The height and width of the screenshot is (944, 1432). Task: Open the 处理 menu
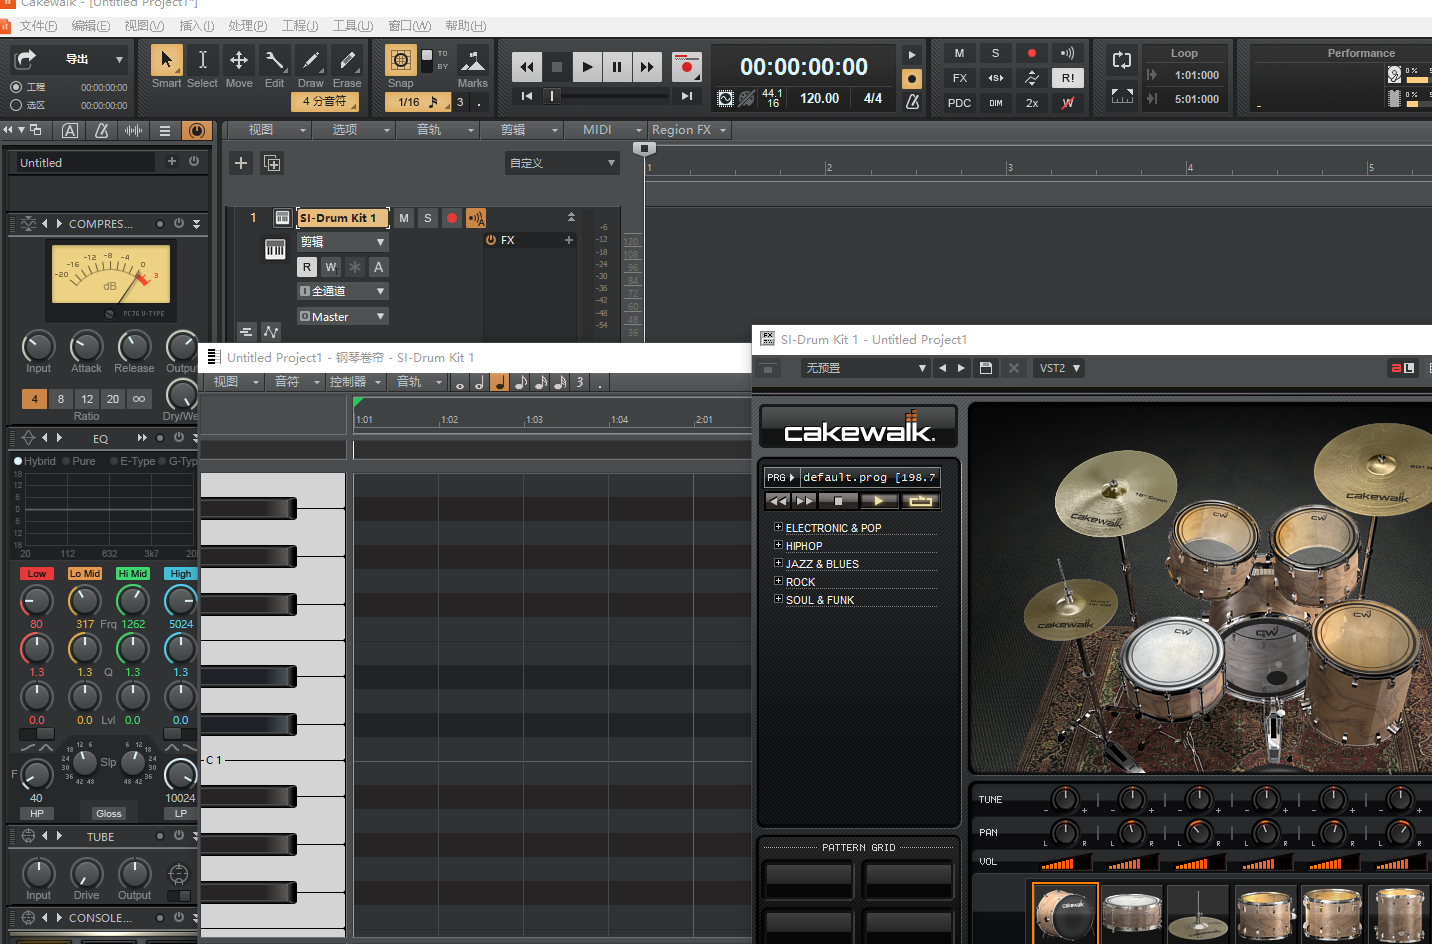(x=248, y=26)
